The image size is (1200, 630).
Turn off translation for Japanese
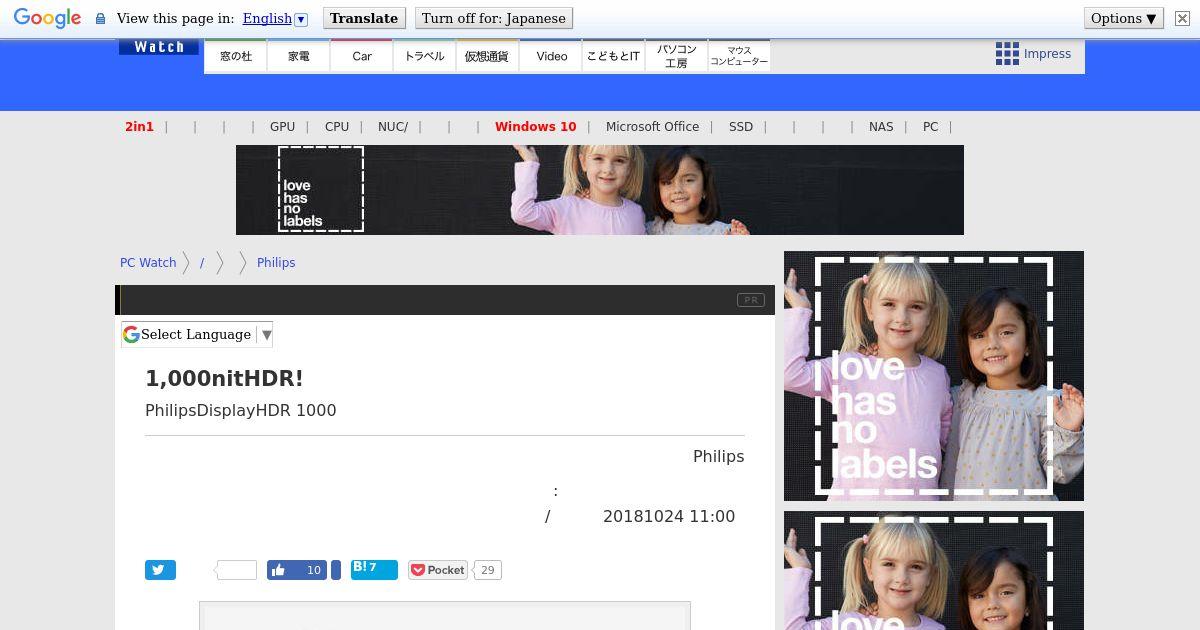(x=494, y=18)
